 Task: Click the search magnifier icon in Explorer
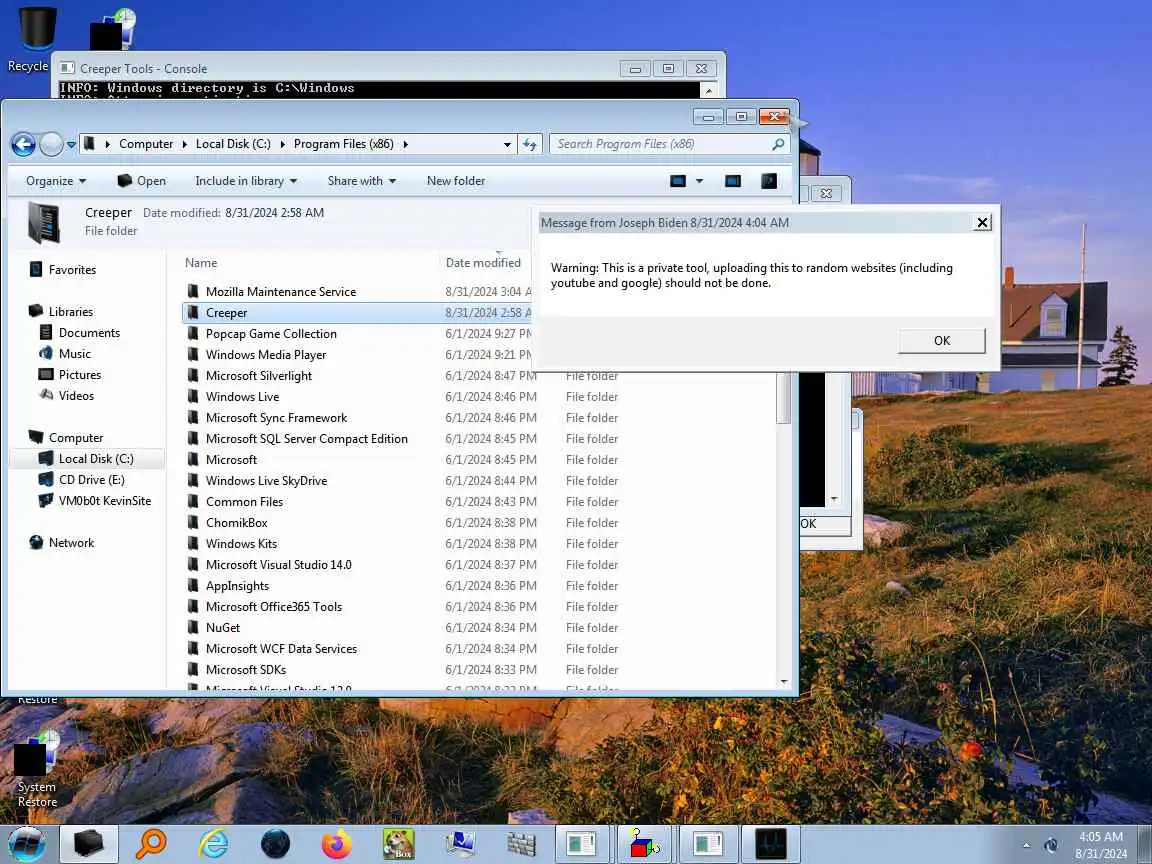pos(778,144)
